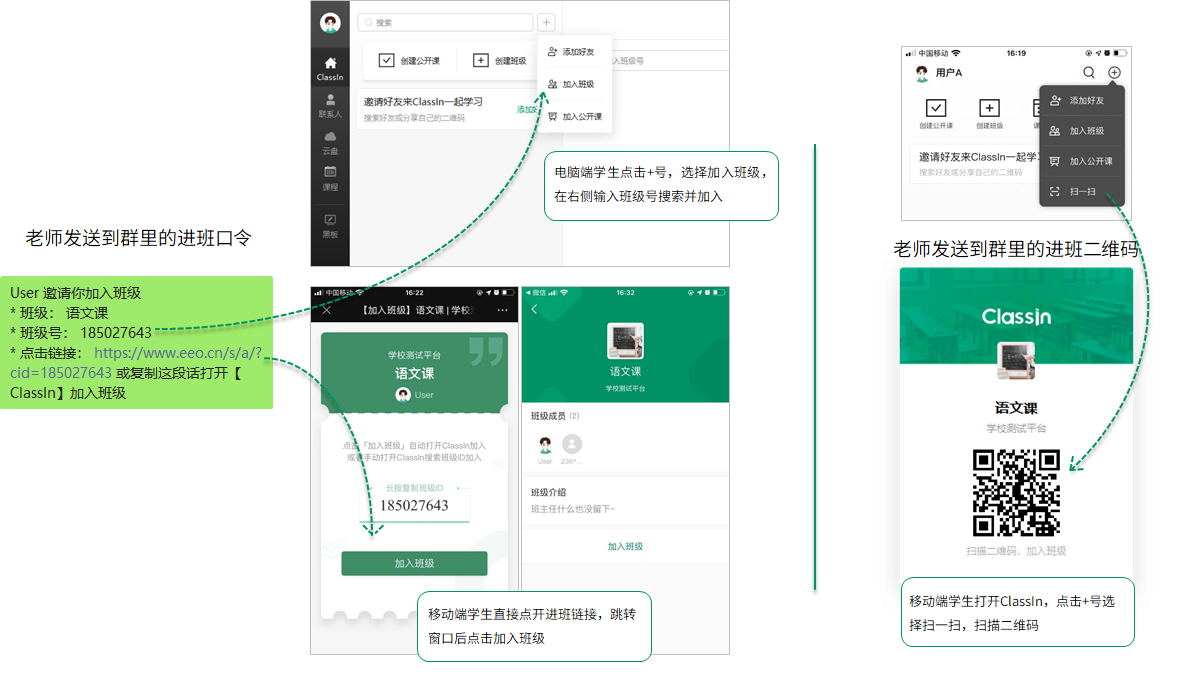Click the plus button beside desktop search
The image size is (1181, 674).
(547, 23)
